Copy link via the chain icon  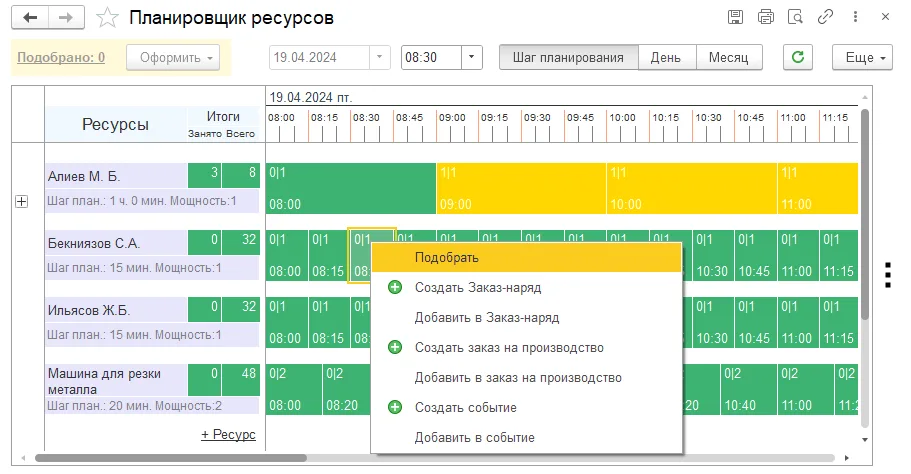coord(825,17)
